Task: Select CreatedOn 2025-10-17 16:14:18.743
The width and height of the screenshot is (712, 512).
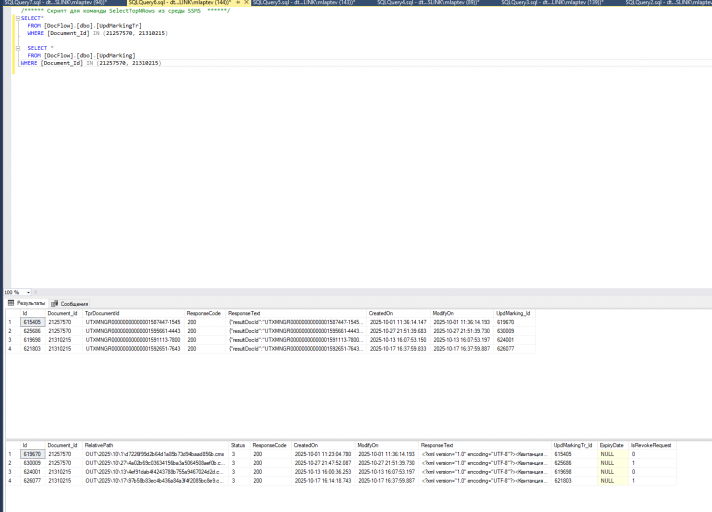Action: pos(323,481)
